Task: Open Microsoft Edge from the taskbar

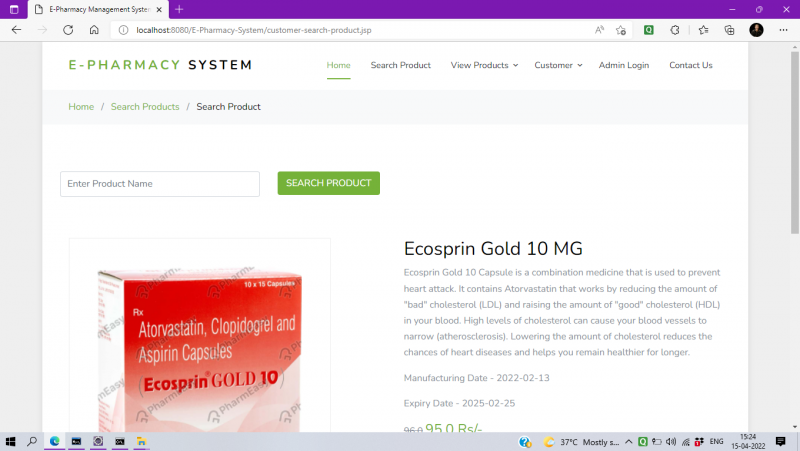Action: click(x=55, y=441)
